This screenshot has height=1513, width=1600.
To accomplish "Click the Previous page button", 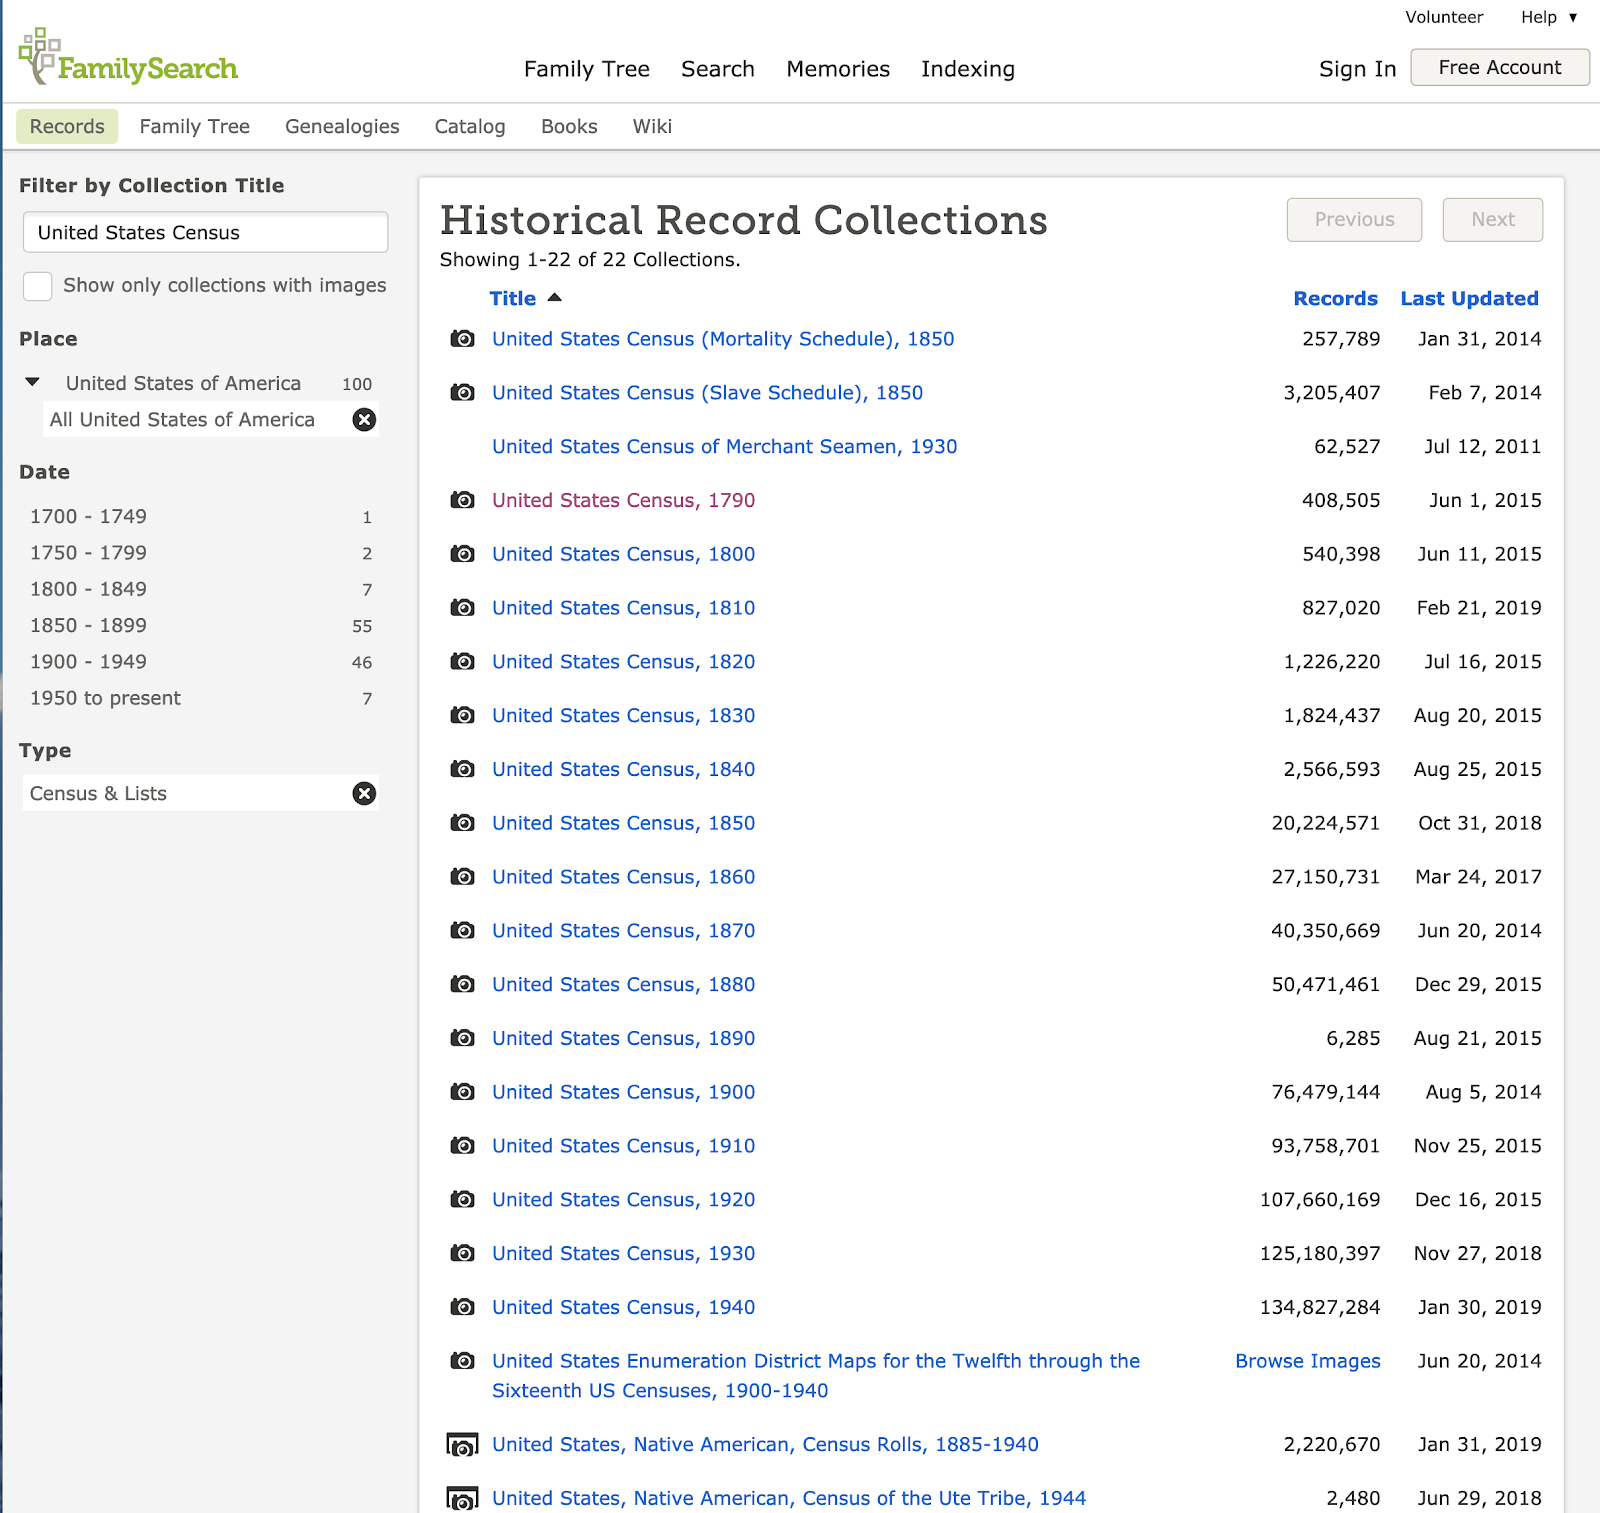I will [x=1354, y=220].
